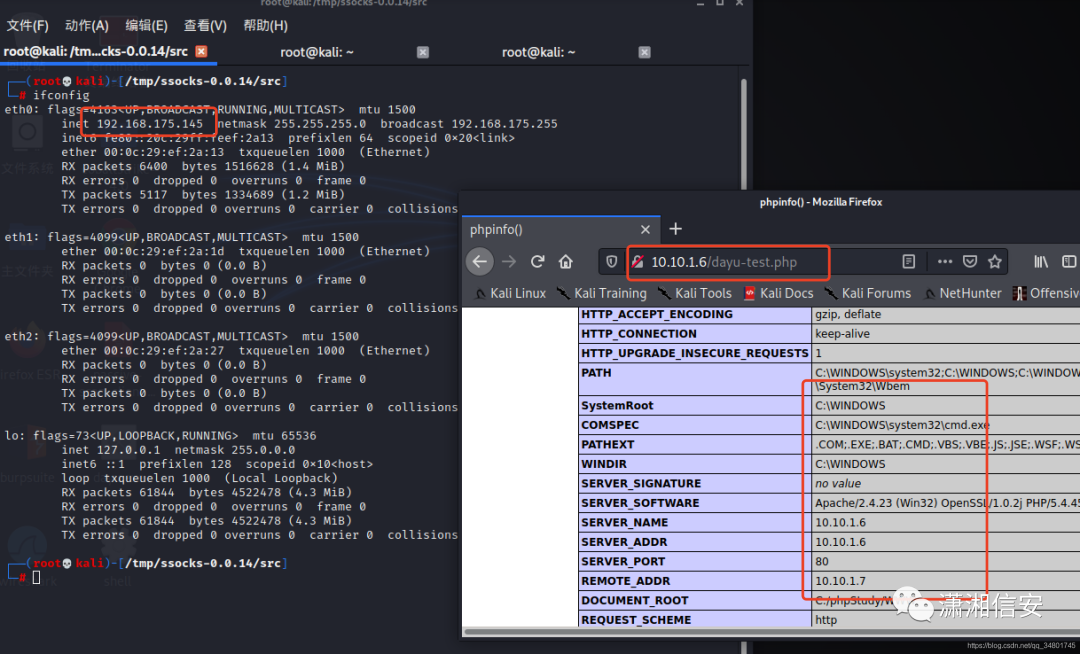The image size is (1080, 654).
Task: Toggle reader view icon
Action: click(908, 262)
